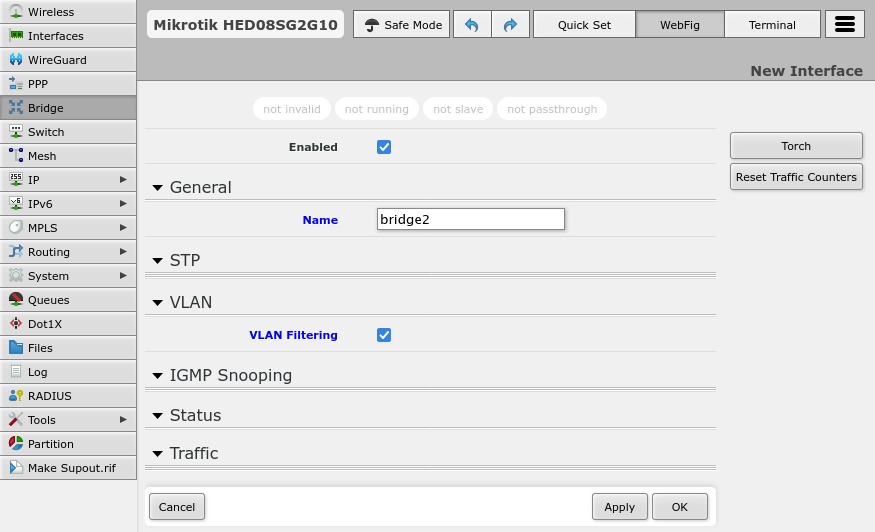Open the Partition sidebar item

click(x=50, y=444)
